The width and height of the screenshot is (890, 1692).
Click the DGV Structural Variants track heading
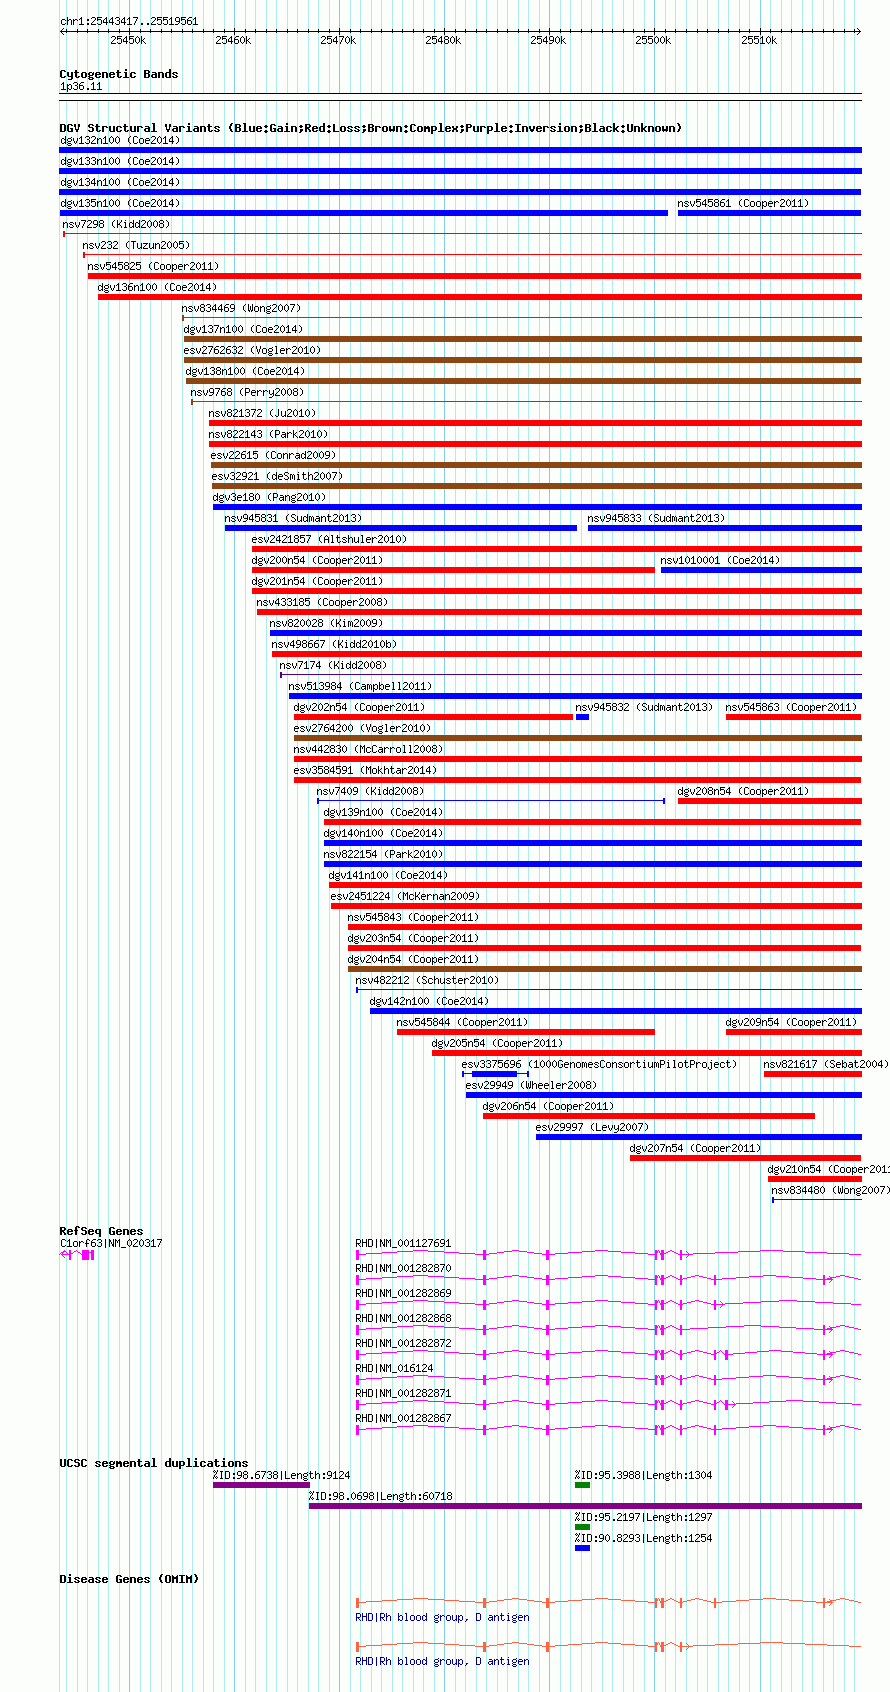(370, 128)
